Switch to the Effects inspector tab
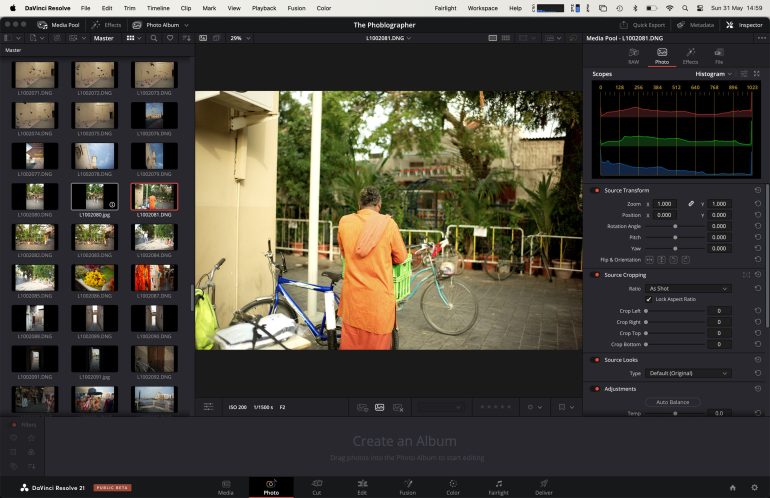770x498 pixels. [x=690, y=56]
